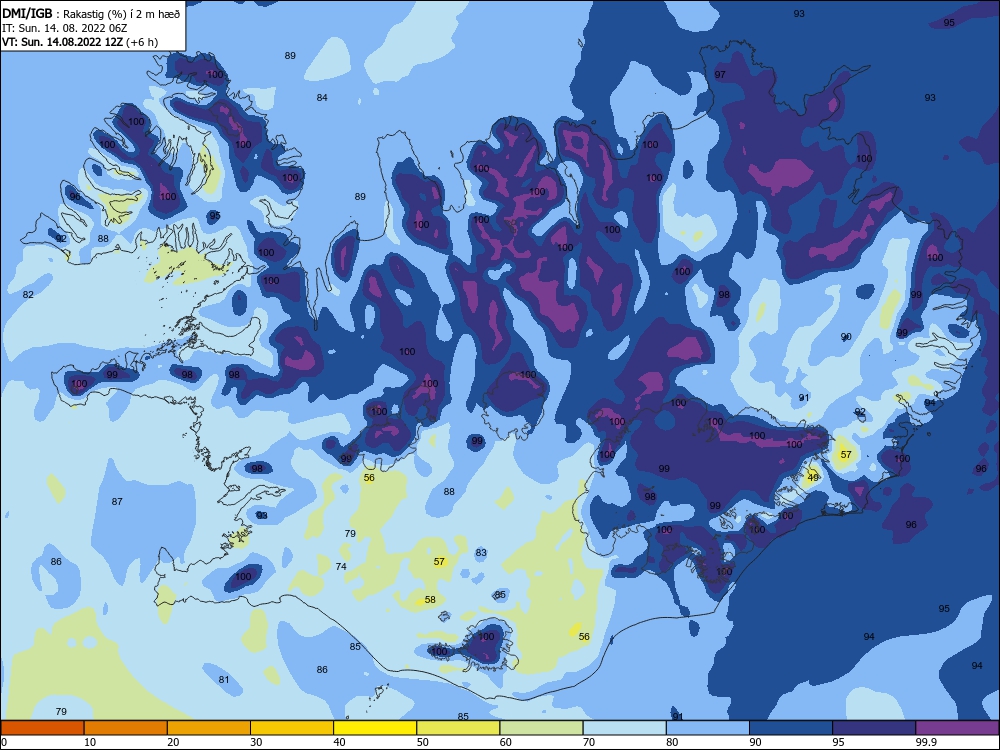
Task: Click the legend tick label 10
Action: (90, 742)
